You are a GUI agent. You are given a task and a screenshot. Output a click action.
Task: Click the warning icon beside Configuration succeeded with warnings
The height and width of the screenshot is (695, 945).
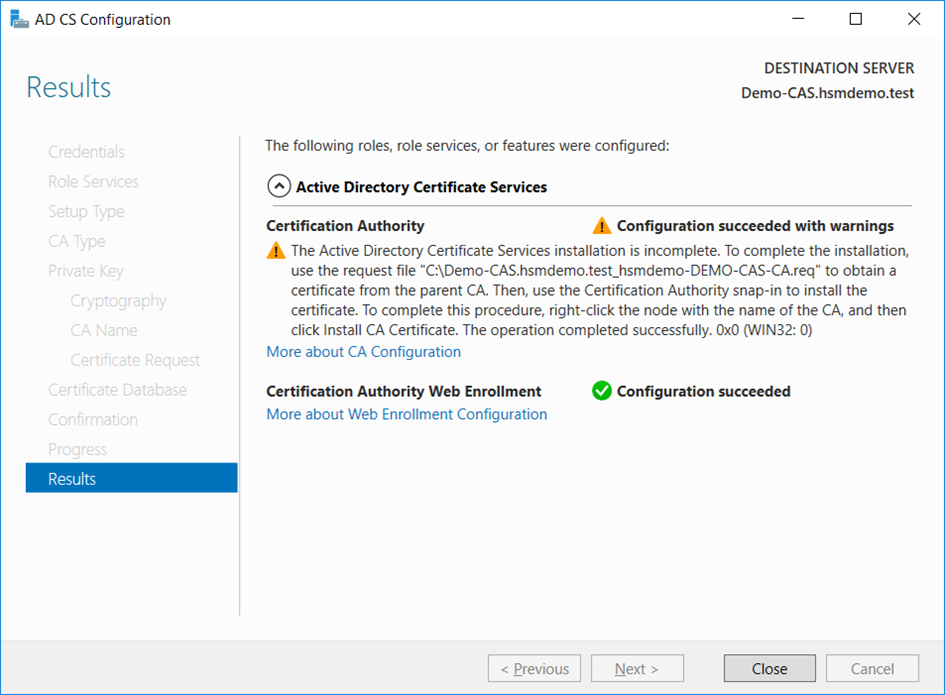pos(601,226)
